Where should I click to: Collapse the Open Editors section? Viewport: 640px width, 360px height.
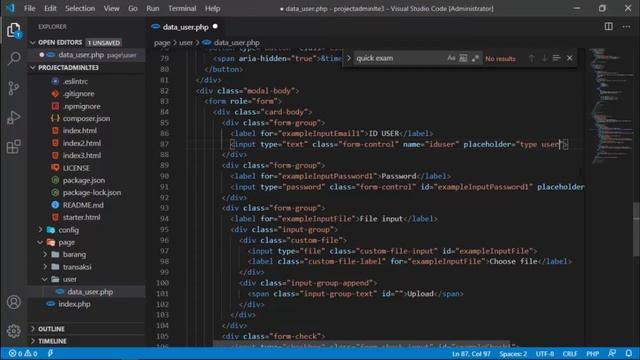33,42
